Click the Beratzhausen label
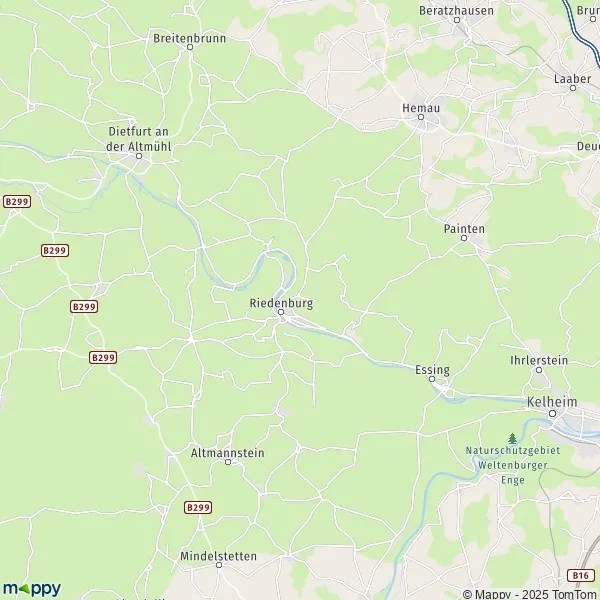This screenshot has width=600, height=600. pyautogui.click(x=456, y=11)
